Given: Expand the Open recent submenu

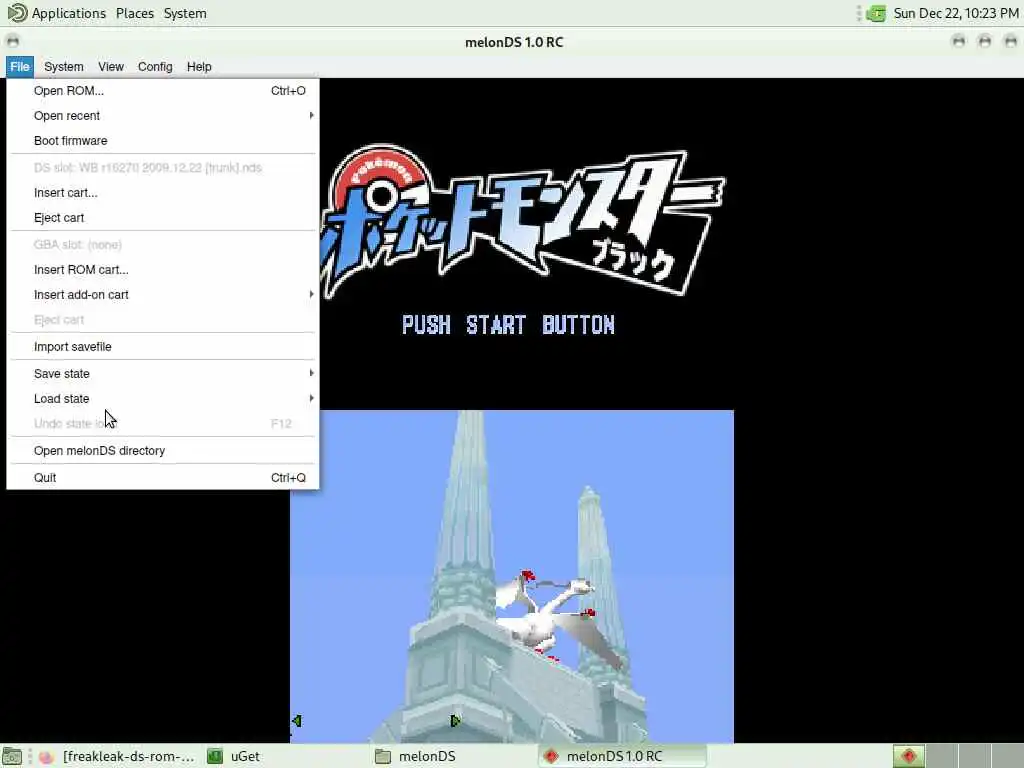Looking at the screenshot, I should 163,116.
